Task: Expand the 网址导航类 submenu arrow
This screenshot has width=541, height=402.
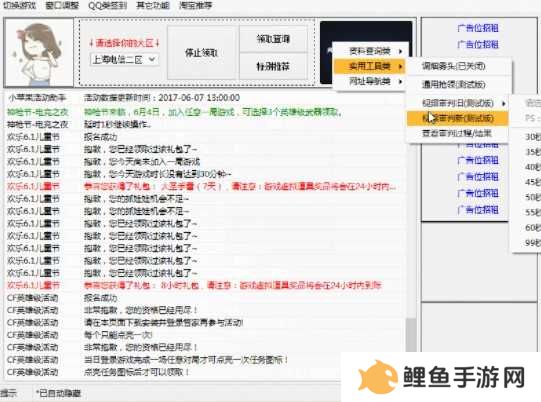Action: [x=400, y=81]
